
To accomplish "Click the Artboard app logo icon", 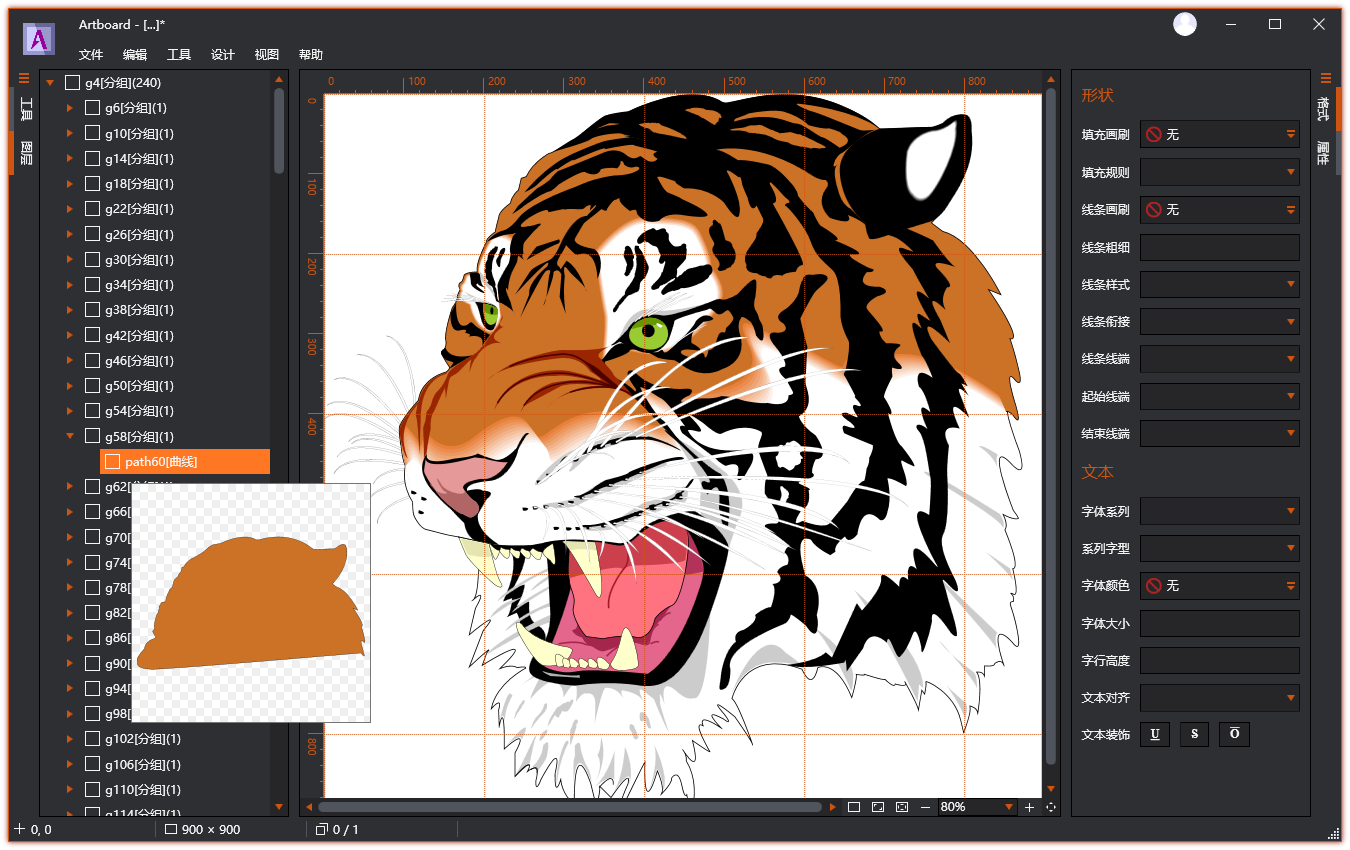I will tap(39, 39).
